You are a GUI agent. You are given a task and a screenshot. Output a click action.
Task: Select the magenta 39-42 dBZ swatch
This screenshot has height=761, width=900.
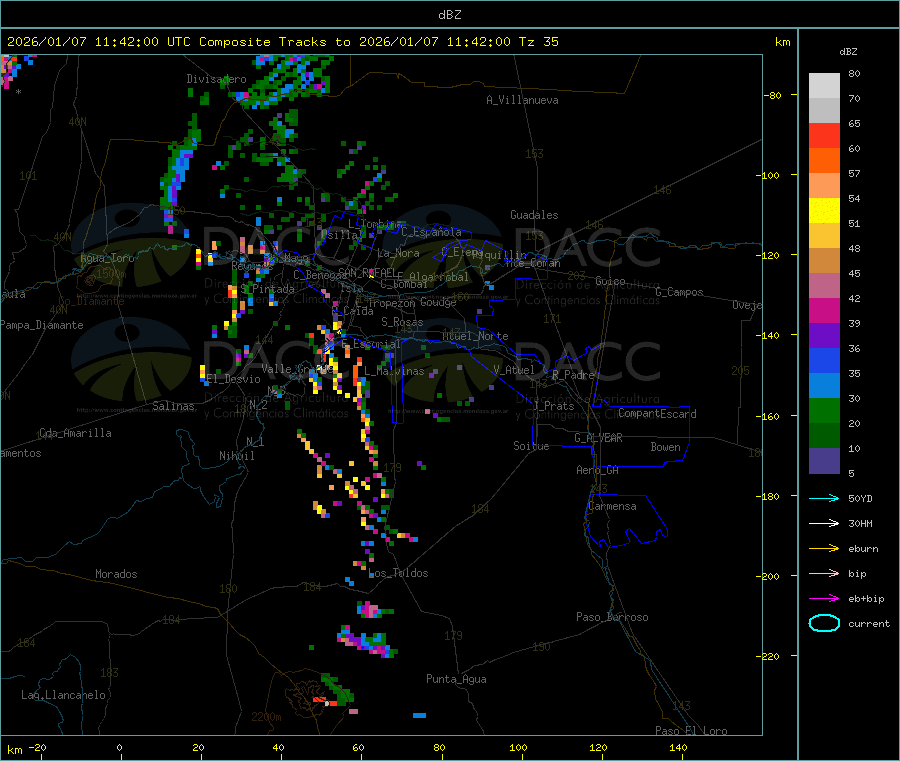[x=824, y=310]
